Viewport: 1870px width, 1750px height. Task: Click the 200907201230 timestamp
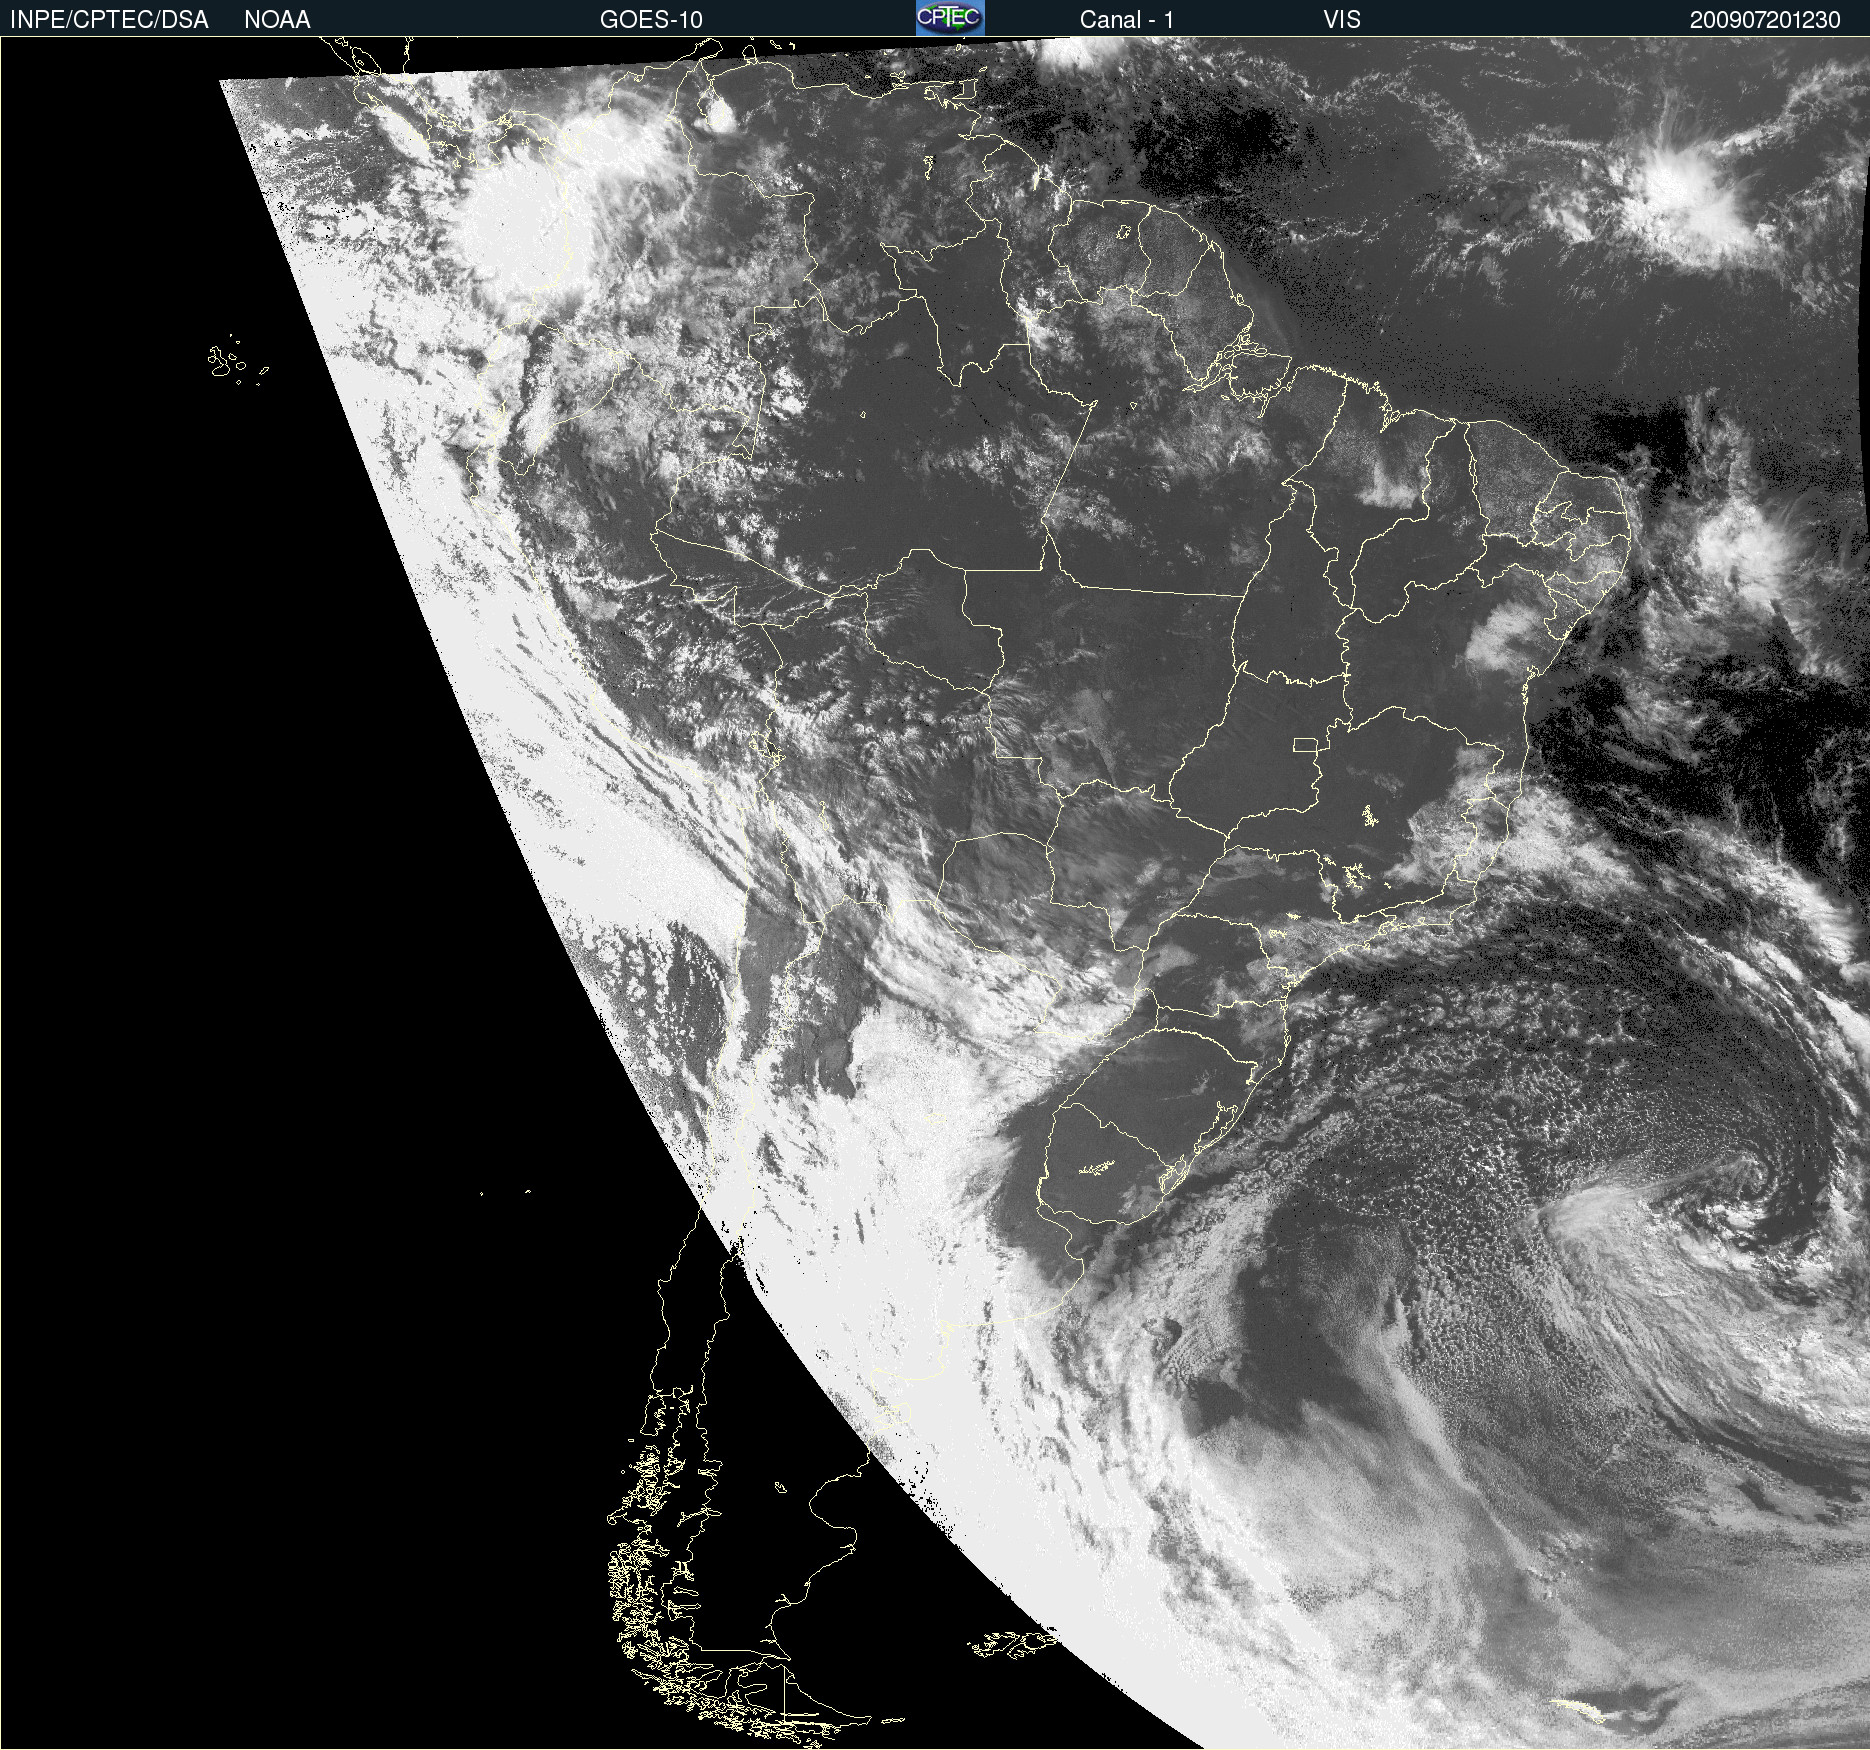click(1765, 20)
